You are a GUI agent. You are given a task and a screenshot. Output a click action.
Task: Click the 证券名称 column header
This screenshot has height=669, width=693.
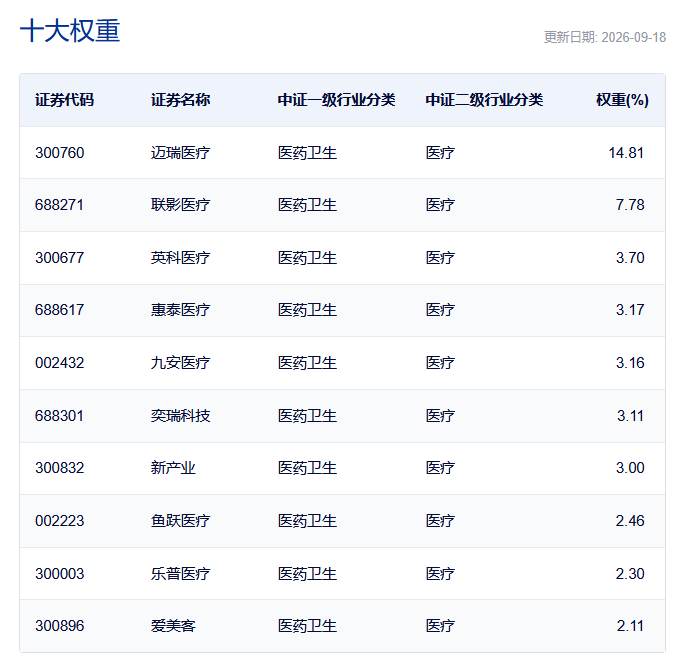(x=180, y=100)
